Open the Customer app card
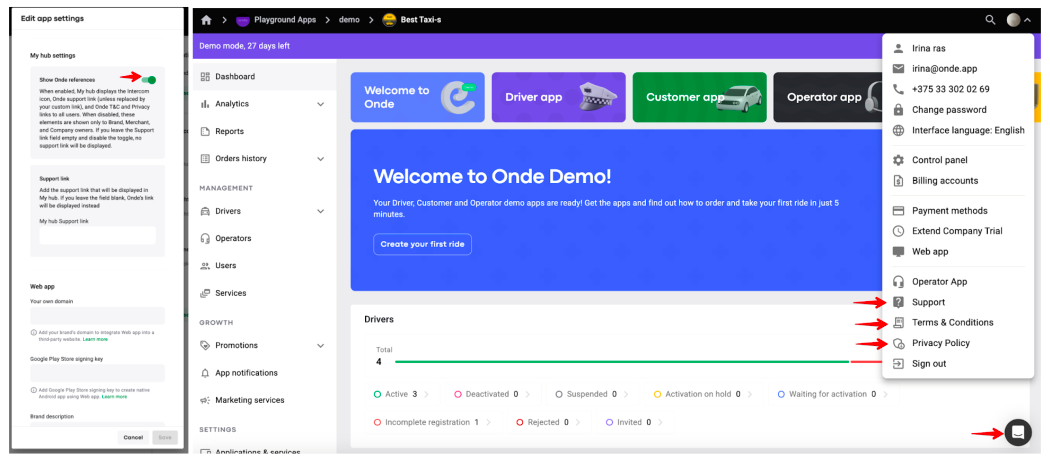The height and width of the screenshot is (460, 1050). [x=699, y=97]
